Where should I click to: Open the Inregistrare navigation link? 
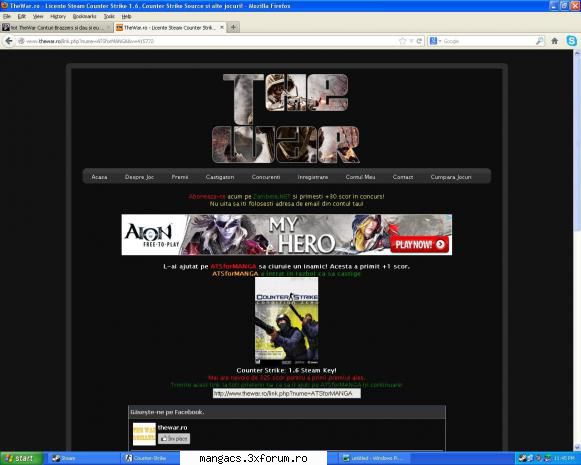[313, 177]
